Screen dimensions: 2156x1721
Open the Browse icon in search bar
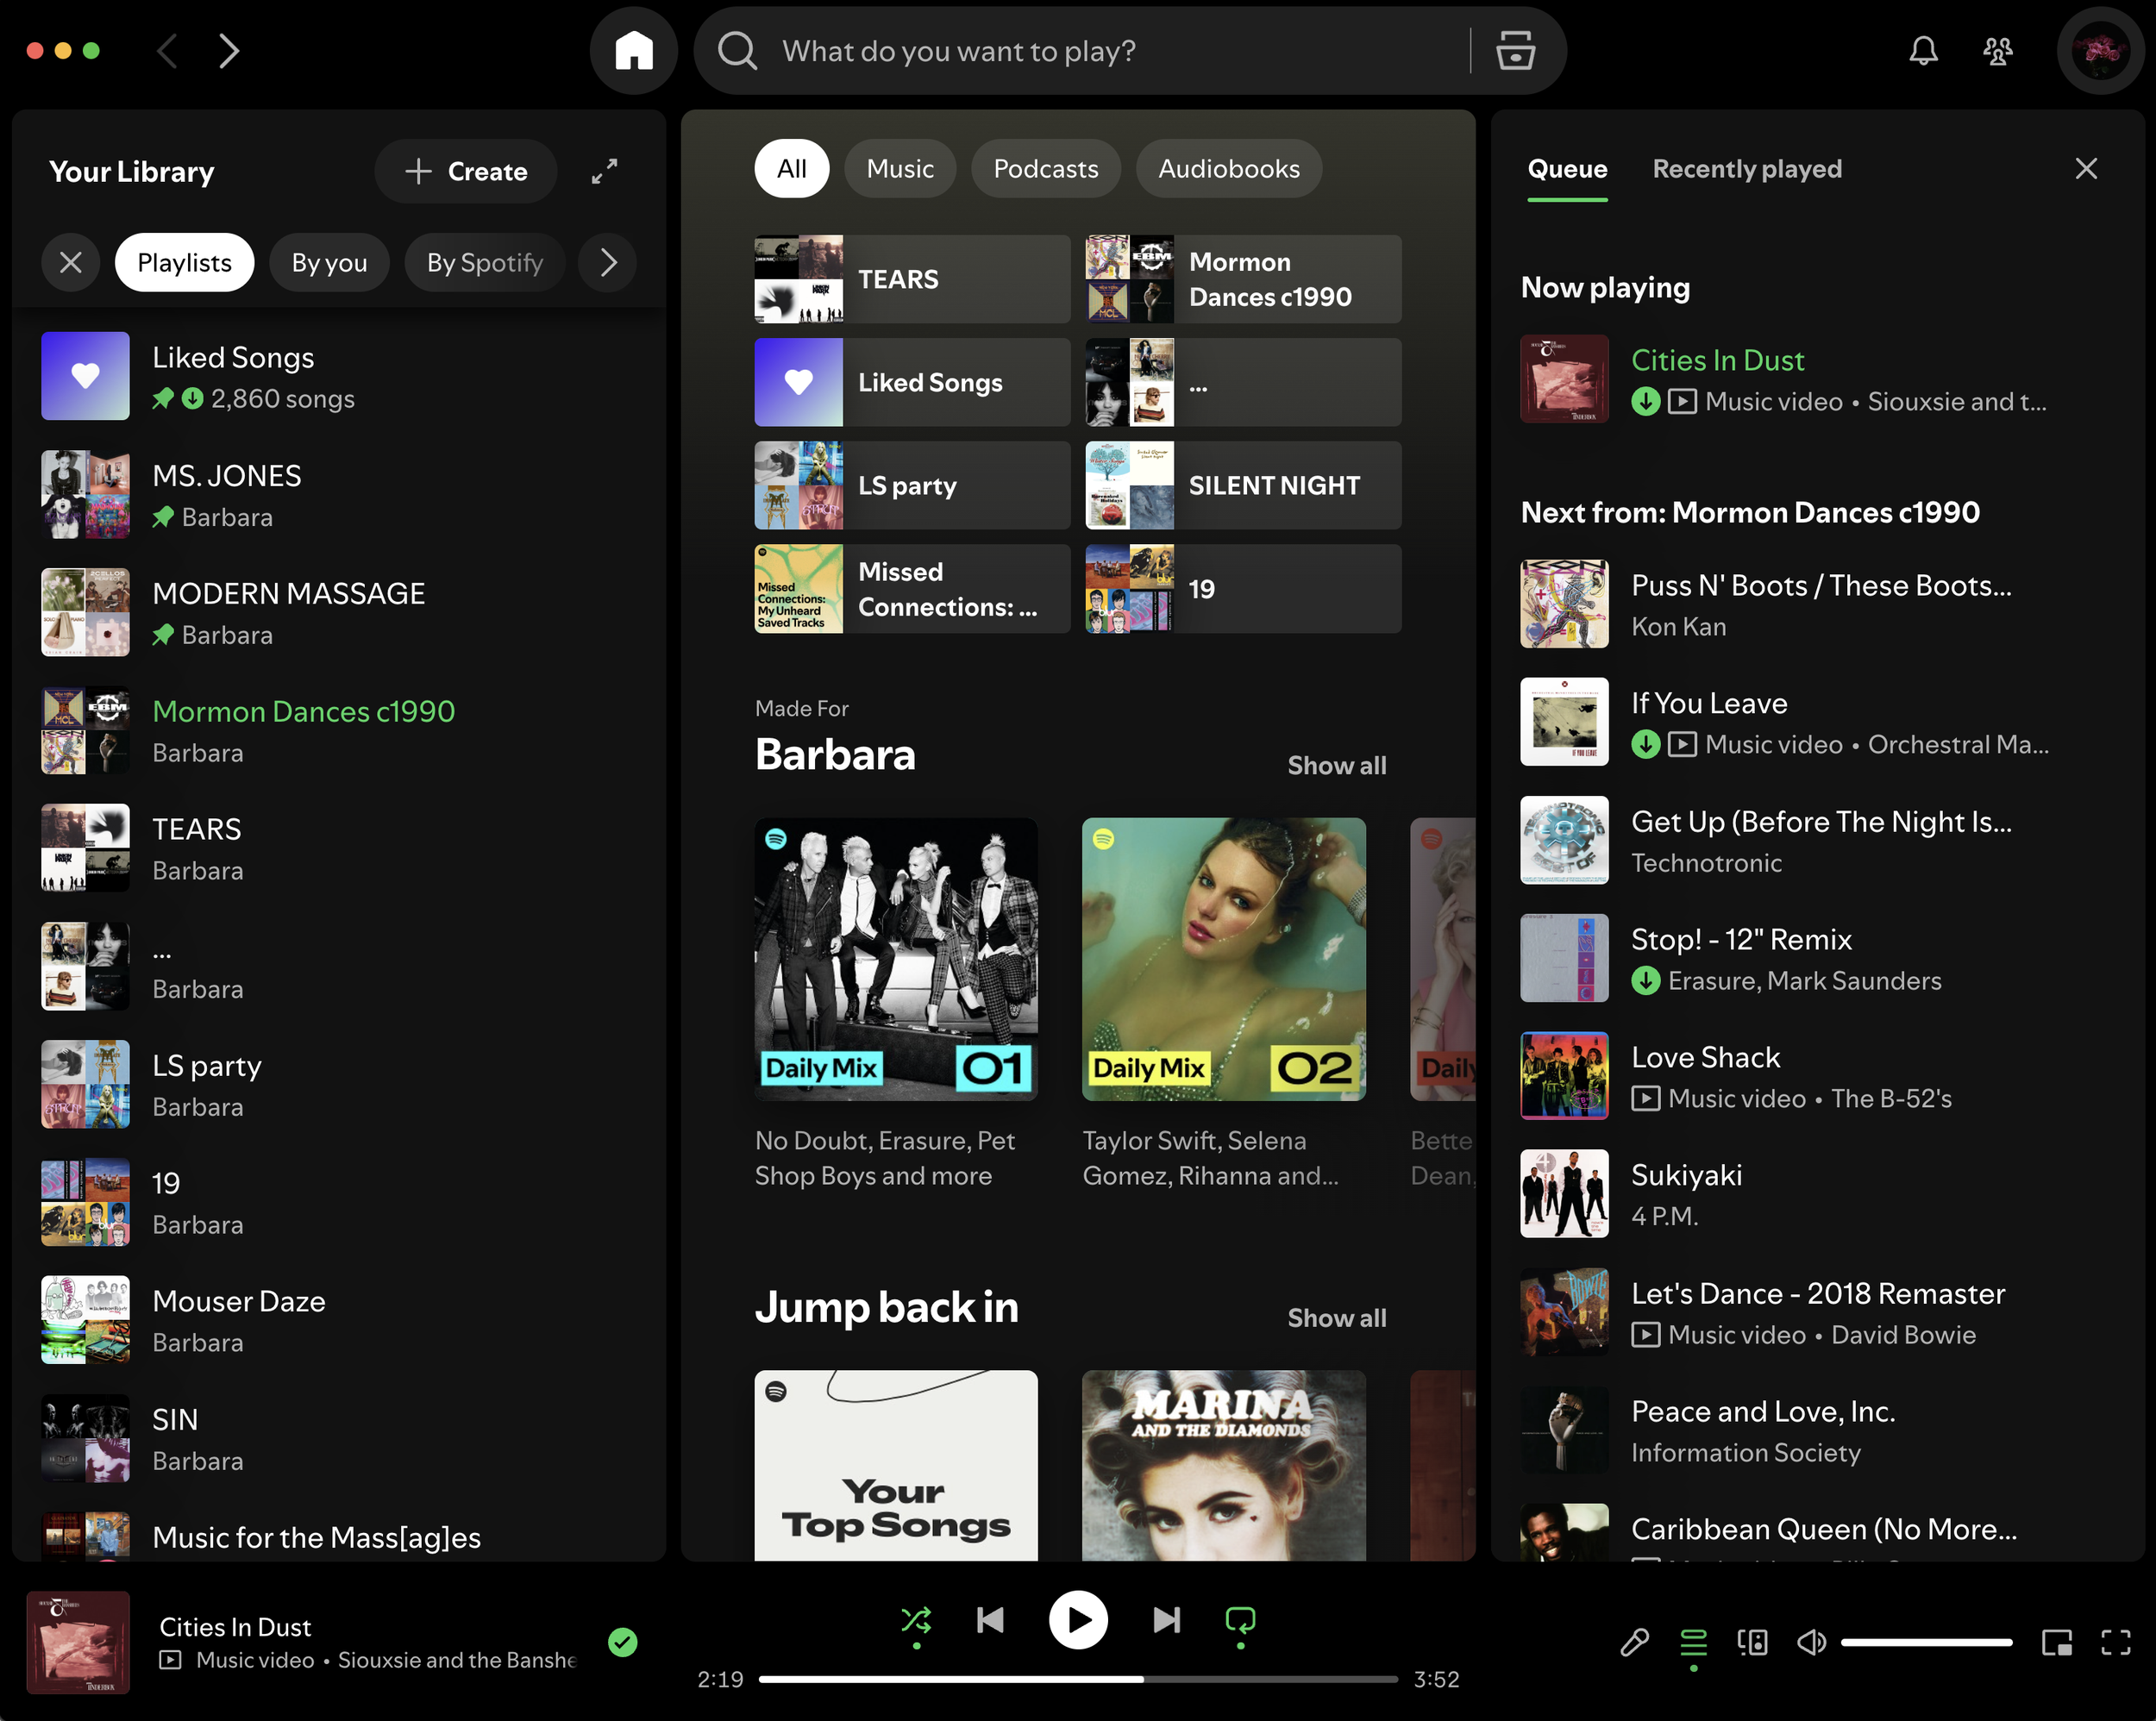coord(1515,50)
